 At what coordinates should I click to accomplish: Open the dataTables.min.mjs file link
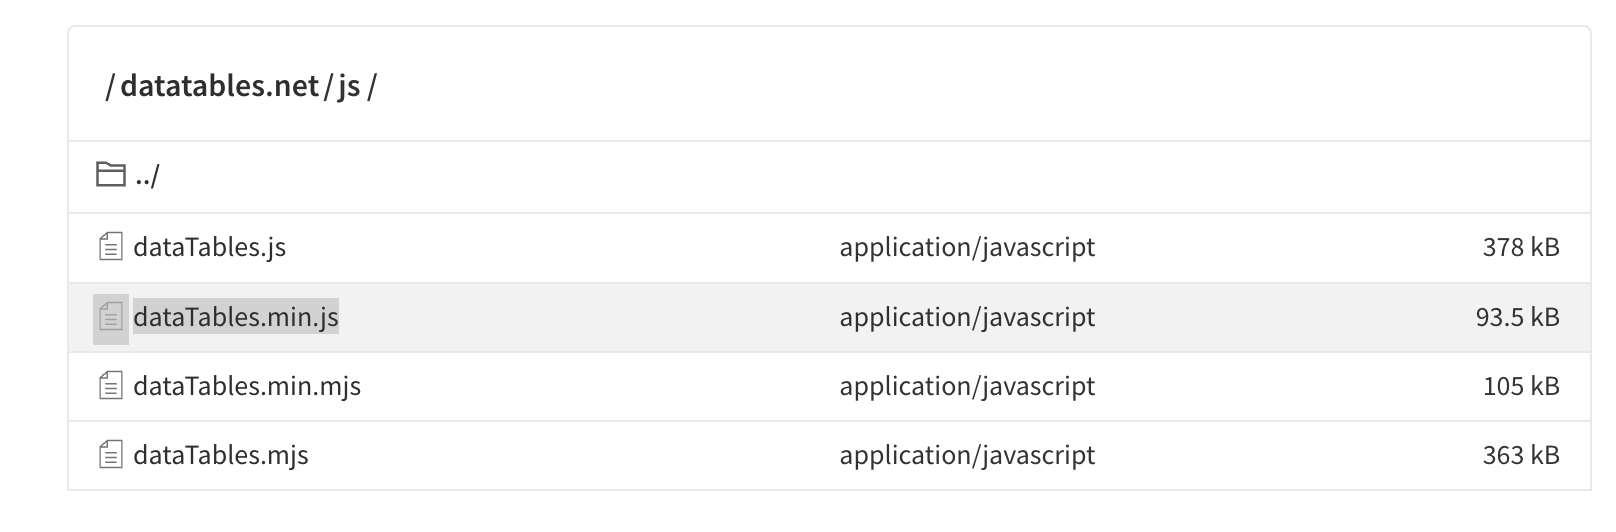[247, 386]
